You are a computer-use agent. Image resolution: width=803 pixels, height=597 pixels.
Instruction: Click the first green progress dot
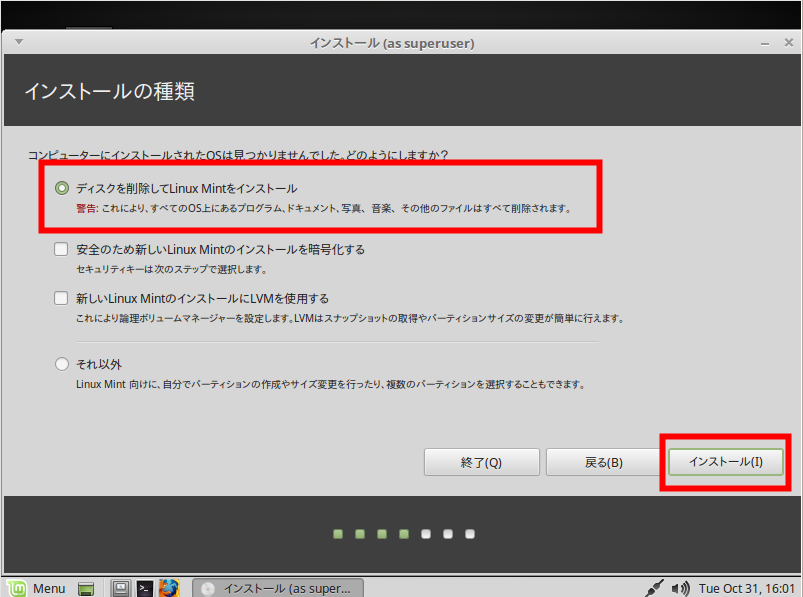coord(338,534)
